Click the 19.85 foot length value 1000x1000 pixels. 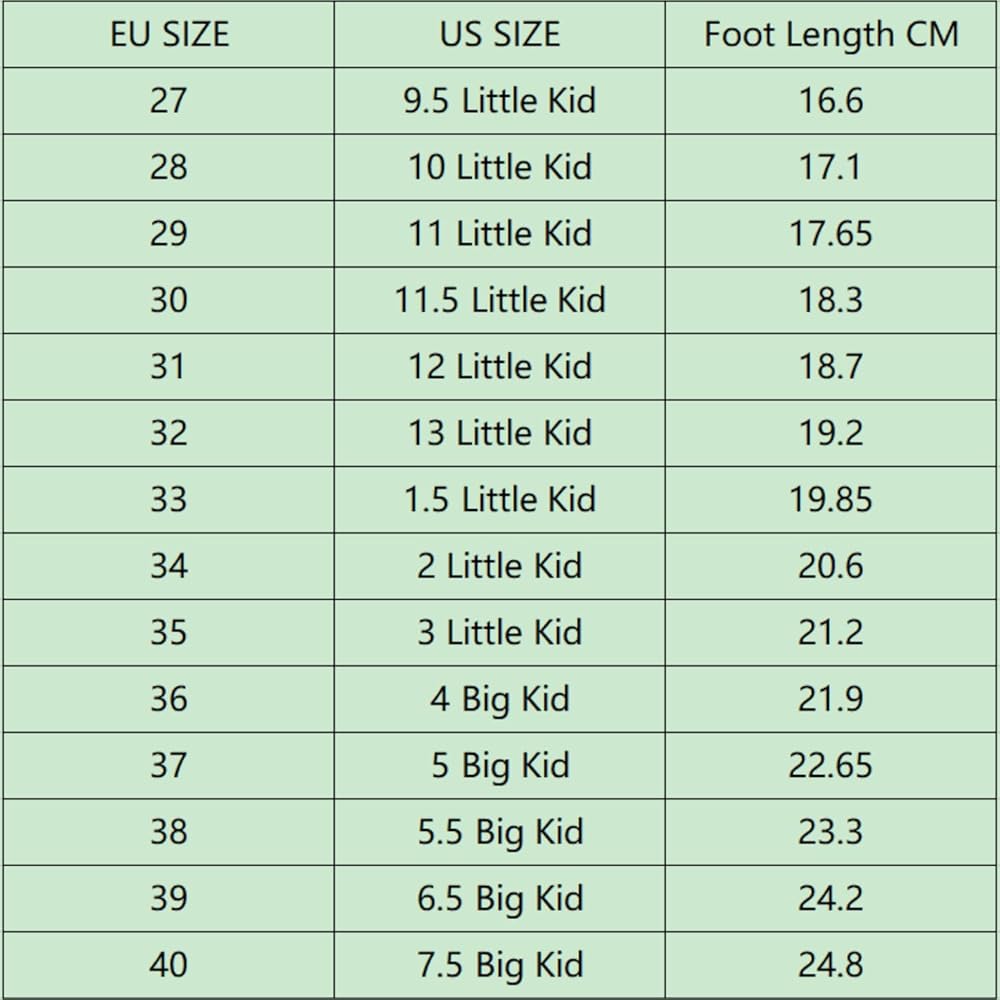click(830, 499)
